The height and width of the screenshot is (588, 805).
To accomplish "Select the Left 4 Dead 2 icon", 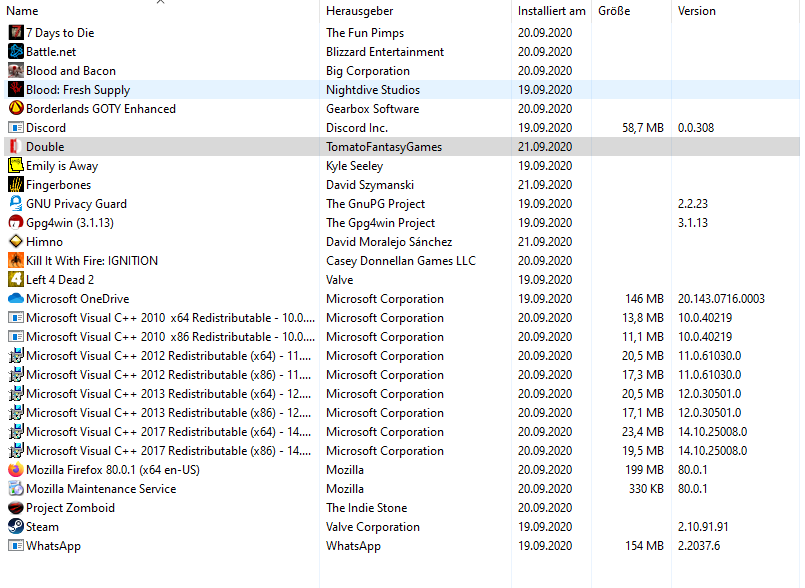I will click(16, 280).
